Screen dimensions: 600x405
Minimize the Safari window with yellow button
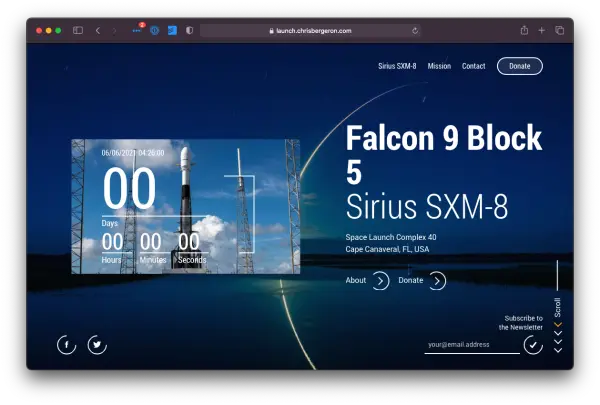click(49, 31)
